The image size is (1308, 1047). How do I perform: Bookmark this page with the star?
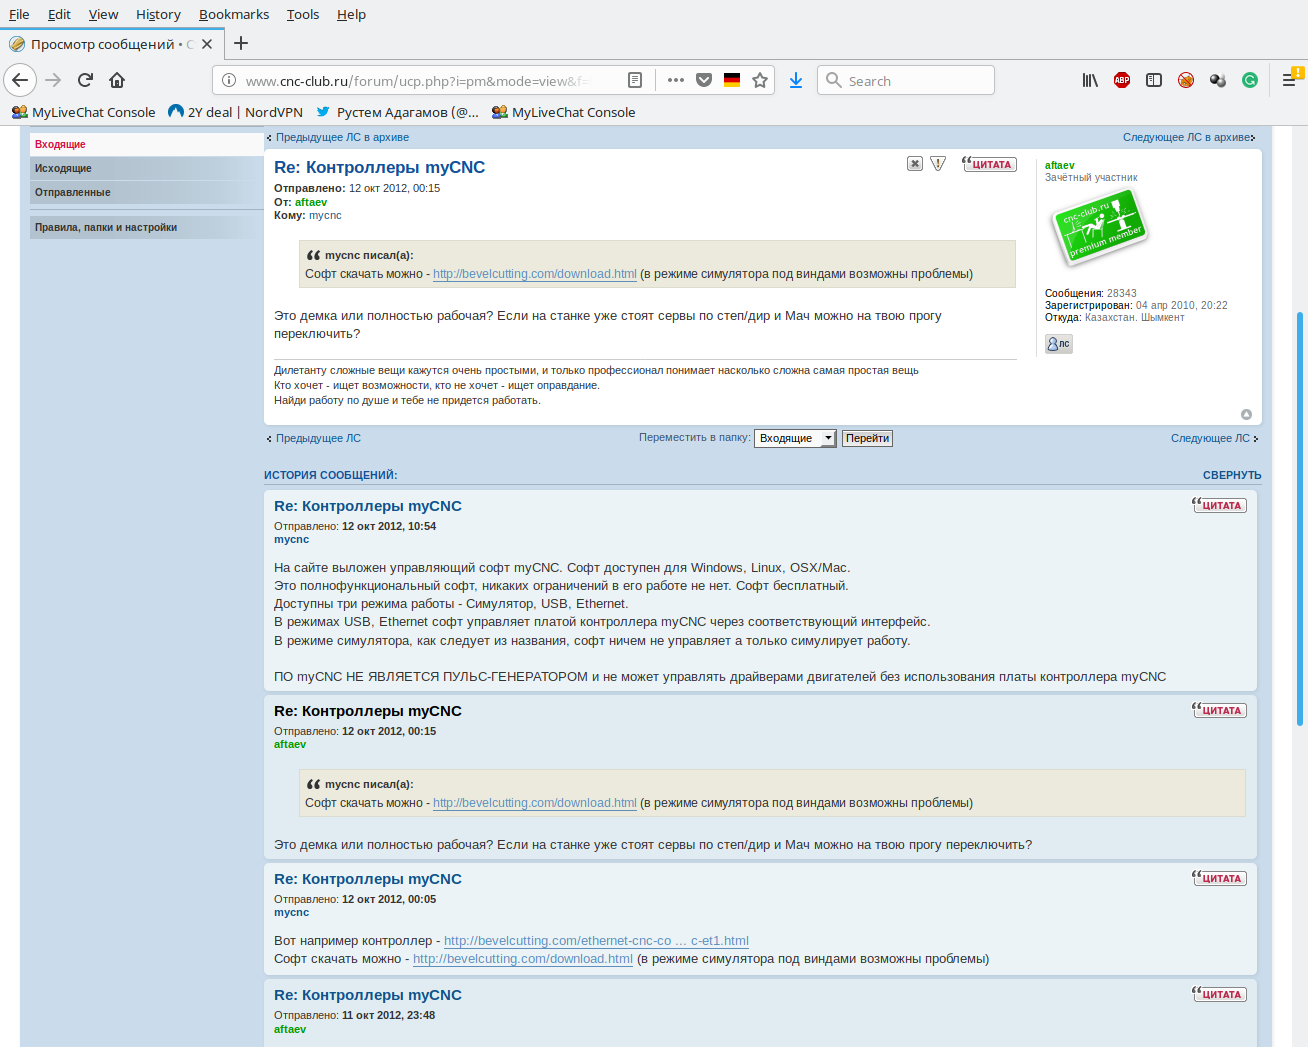[x=760, y=80]
